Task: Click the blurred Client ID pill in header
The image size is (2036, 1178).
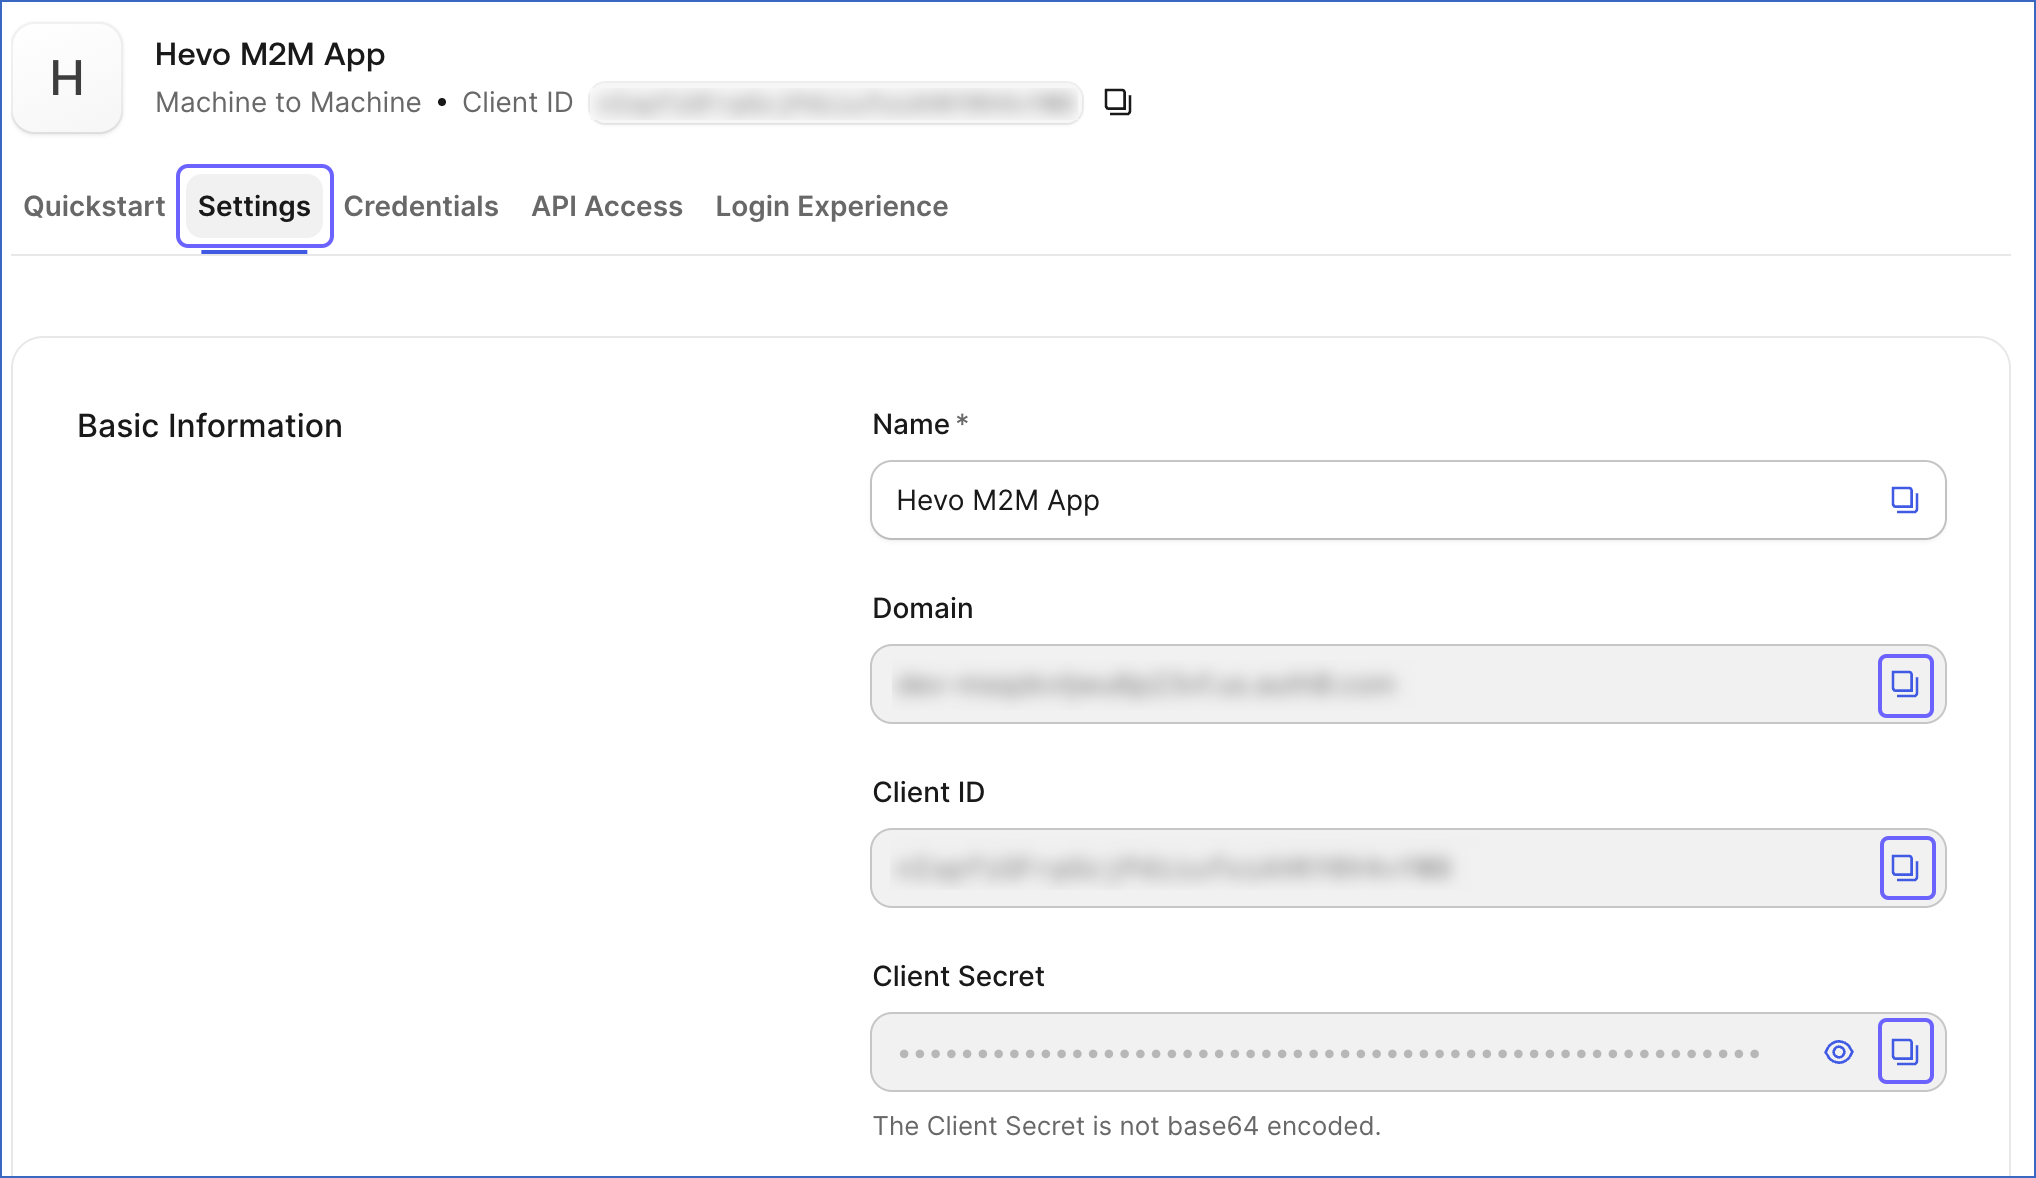Action: pos(836,103)
